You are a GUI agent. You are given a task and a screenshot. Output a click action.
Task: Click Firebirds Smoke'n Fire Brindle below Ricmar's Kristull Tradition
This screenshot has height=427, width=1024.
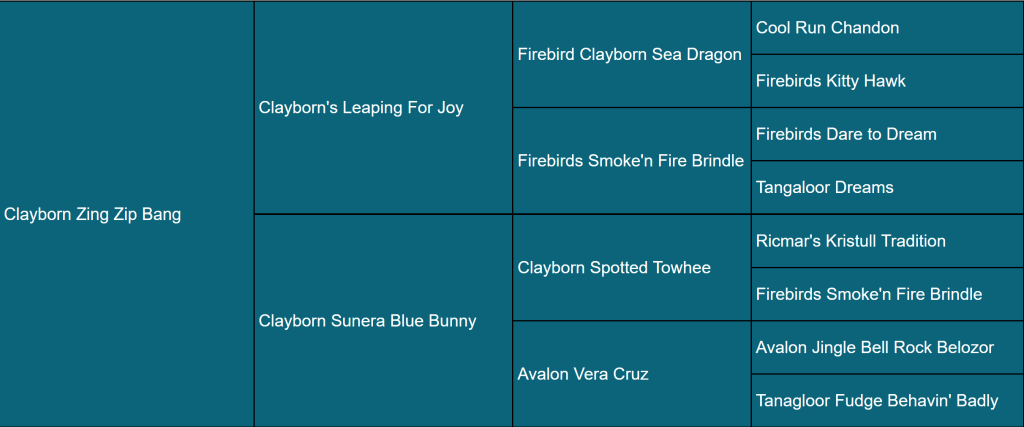[x=869, y=294]
